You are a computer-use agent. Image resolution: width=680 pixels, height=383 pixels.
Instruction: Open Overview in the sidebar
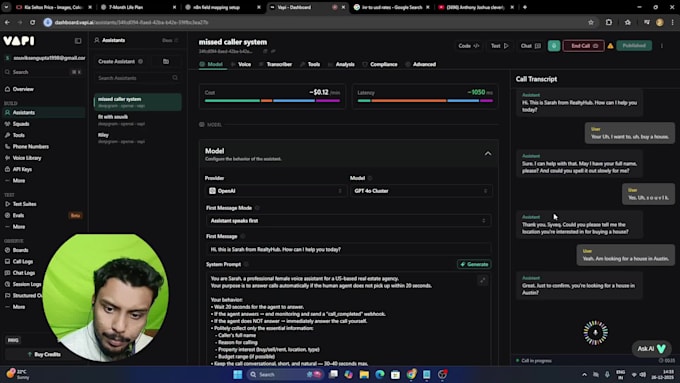coord(23,89)
